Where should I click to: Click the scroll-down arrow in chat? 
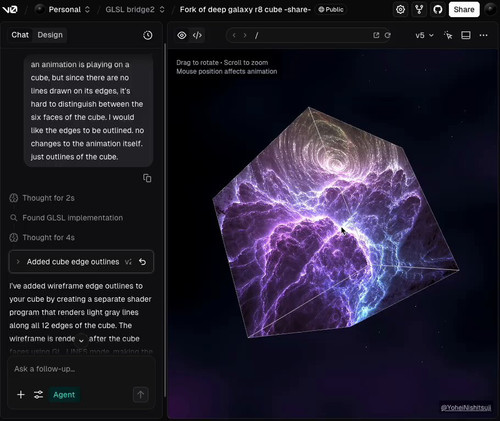81,340
